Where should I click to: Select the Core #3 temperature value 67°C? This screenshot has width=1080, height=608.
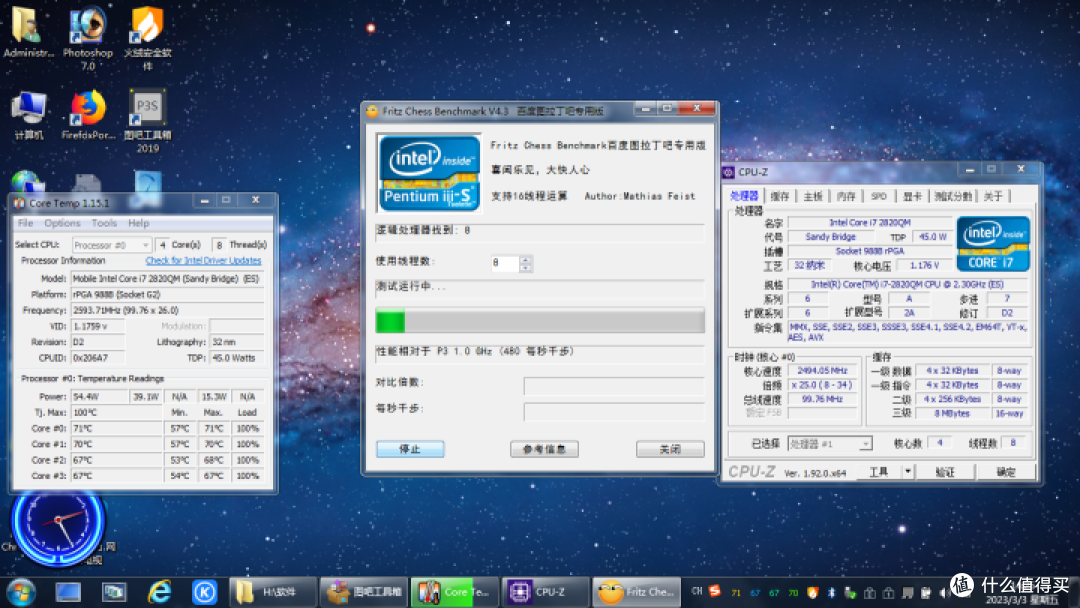click(116, 476)
